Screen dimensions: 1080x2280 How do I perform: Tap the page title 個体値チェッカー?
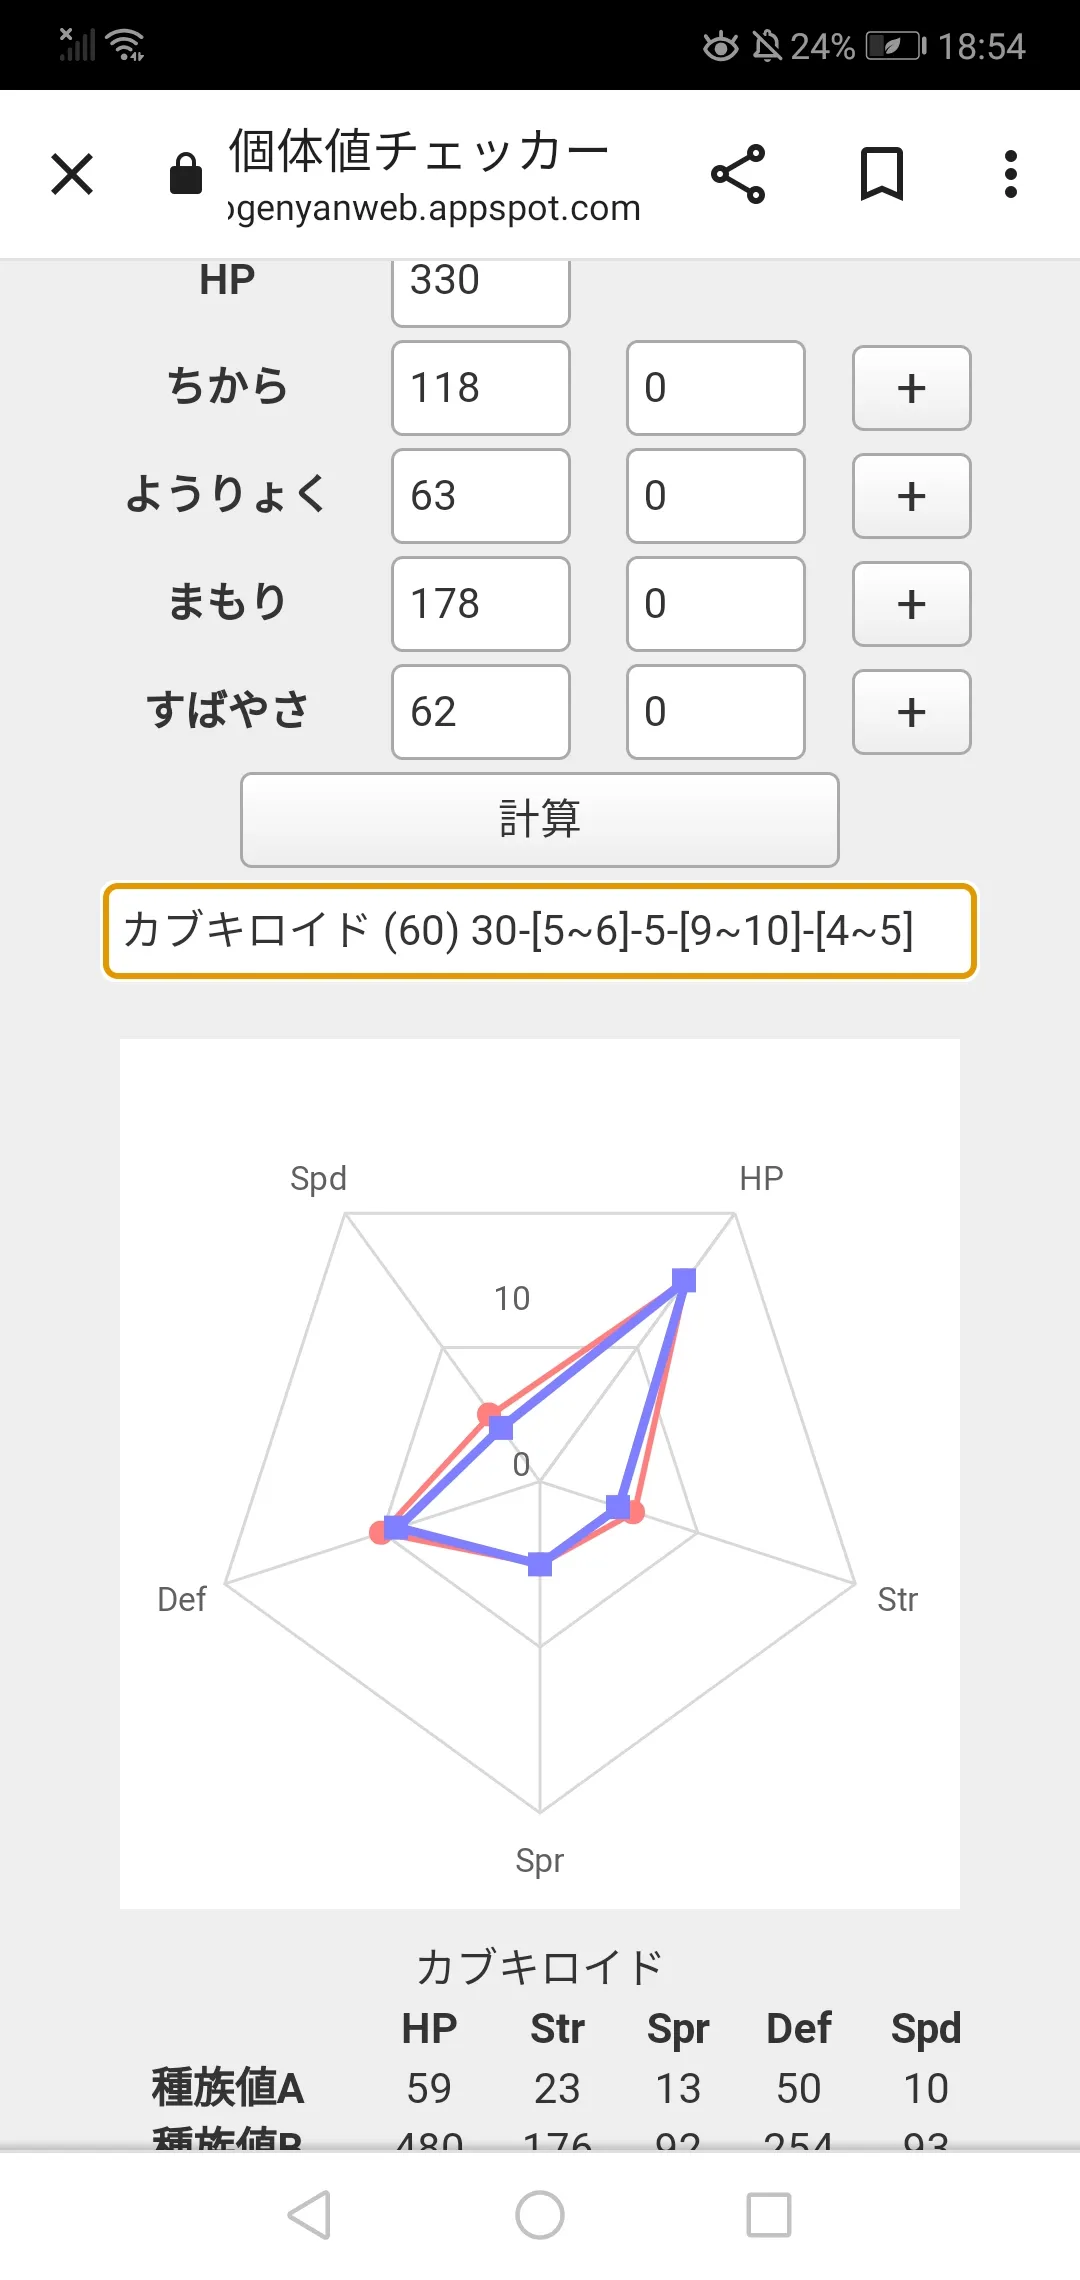pos(419,152)
